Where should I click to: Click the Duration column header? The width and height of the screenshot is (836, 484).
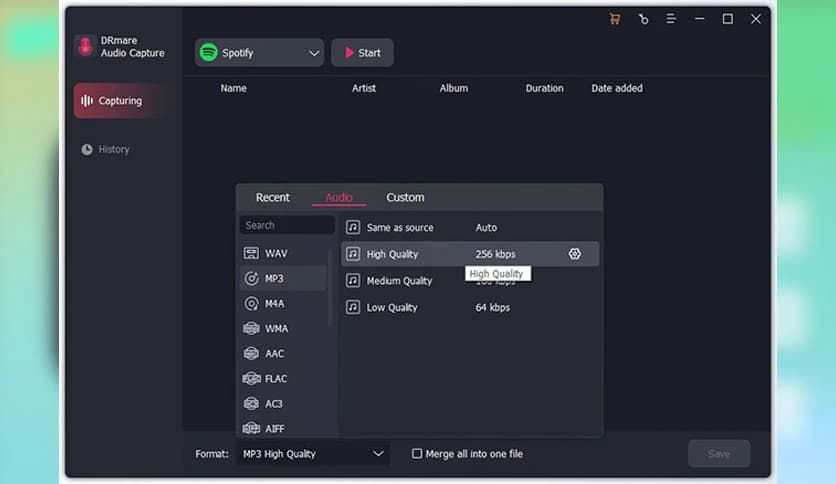[x=544, y=88]
